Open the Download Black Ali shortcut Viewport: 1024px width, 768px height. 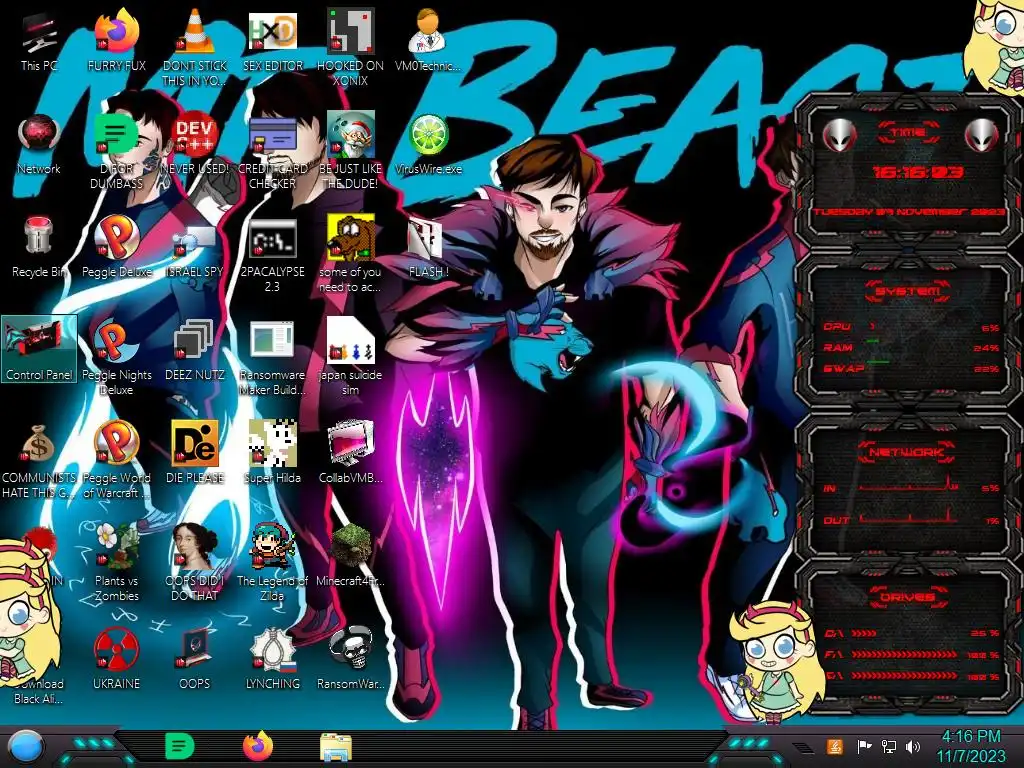tap(38, 691)
